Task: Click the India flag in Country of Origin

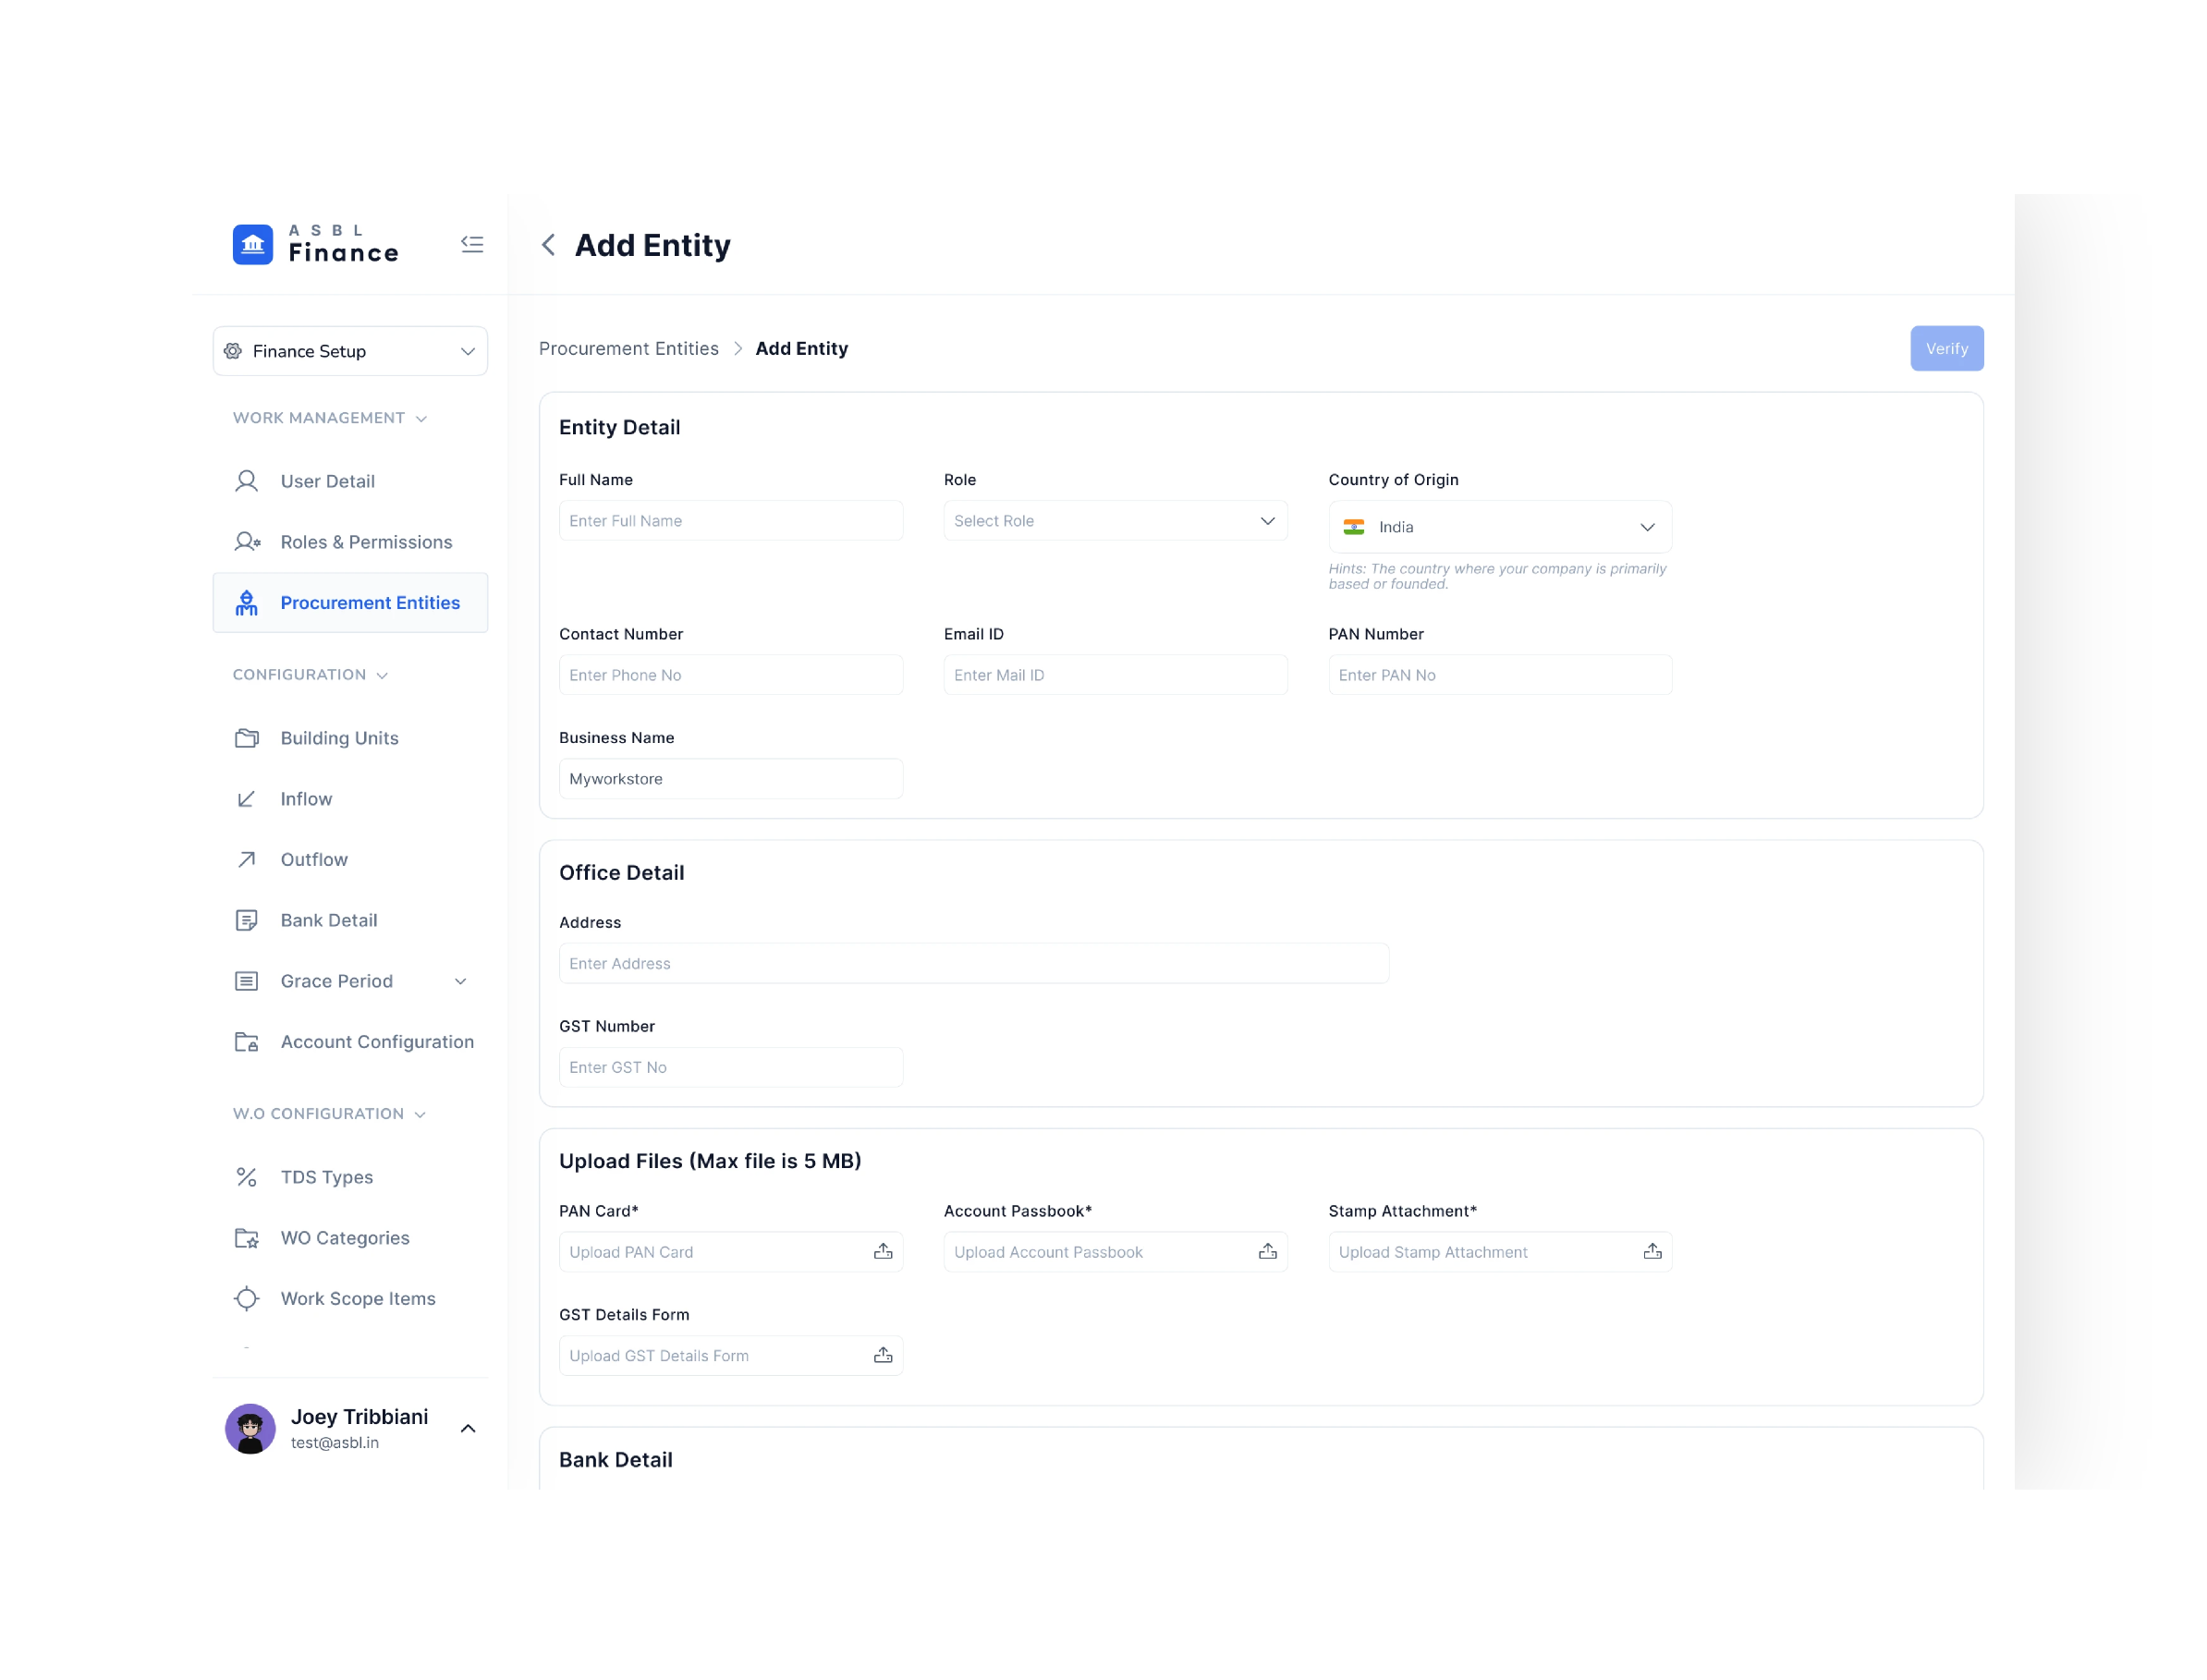Action: point(1354,527)
